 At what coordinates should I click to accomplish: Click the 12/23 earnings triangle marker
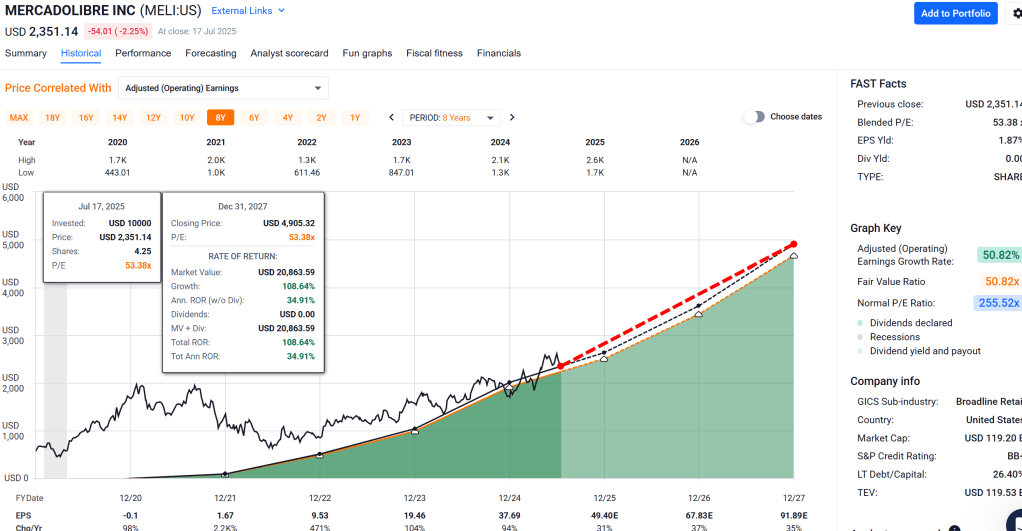pyautogui.click(x=415, y=431)
